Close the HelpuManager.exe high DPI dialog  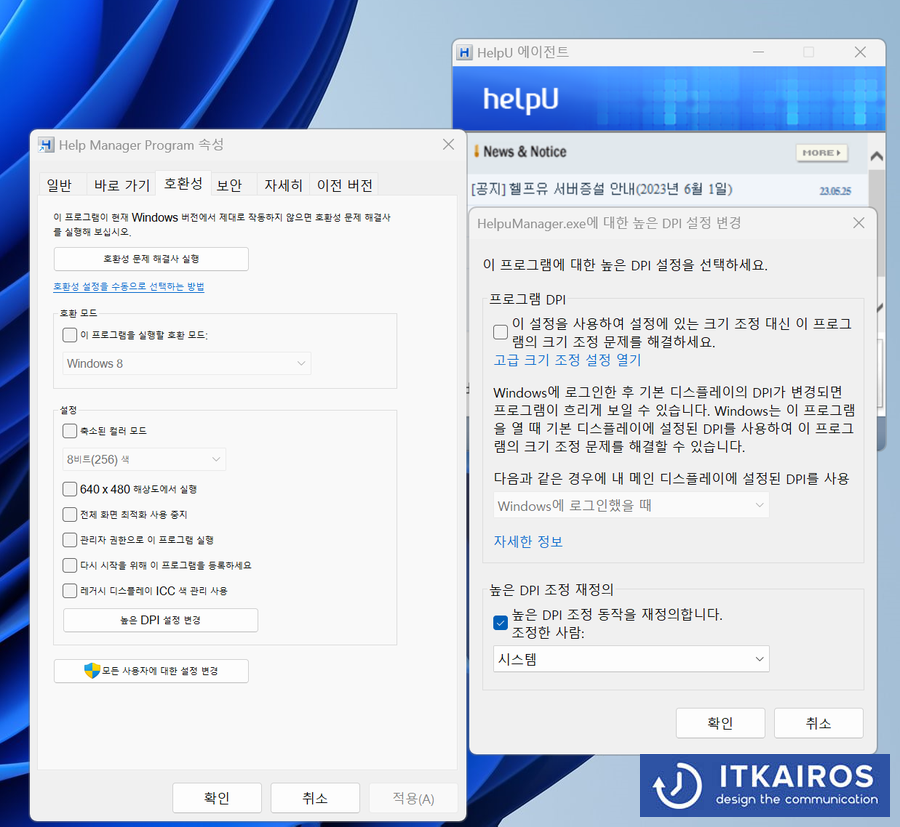859,223
